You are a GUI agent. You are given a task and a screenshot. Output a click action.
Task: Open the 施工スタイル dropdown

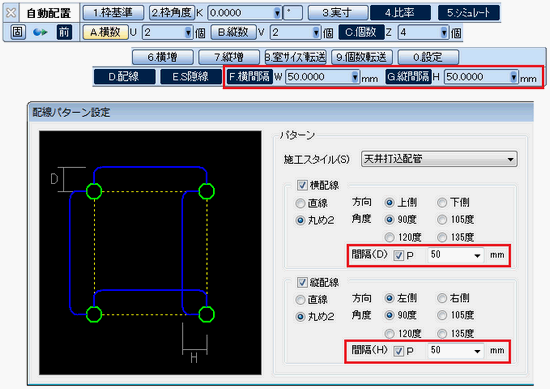click(x=439, y=159)
